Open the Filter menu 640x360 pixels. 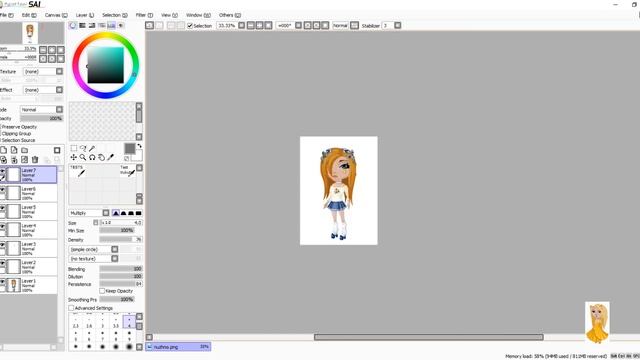(144, 15)
